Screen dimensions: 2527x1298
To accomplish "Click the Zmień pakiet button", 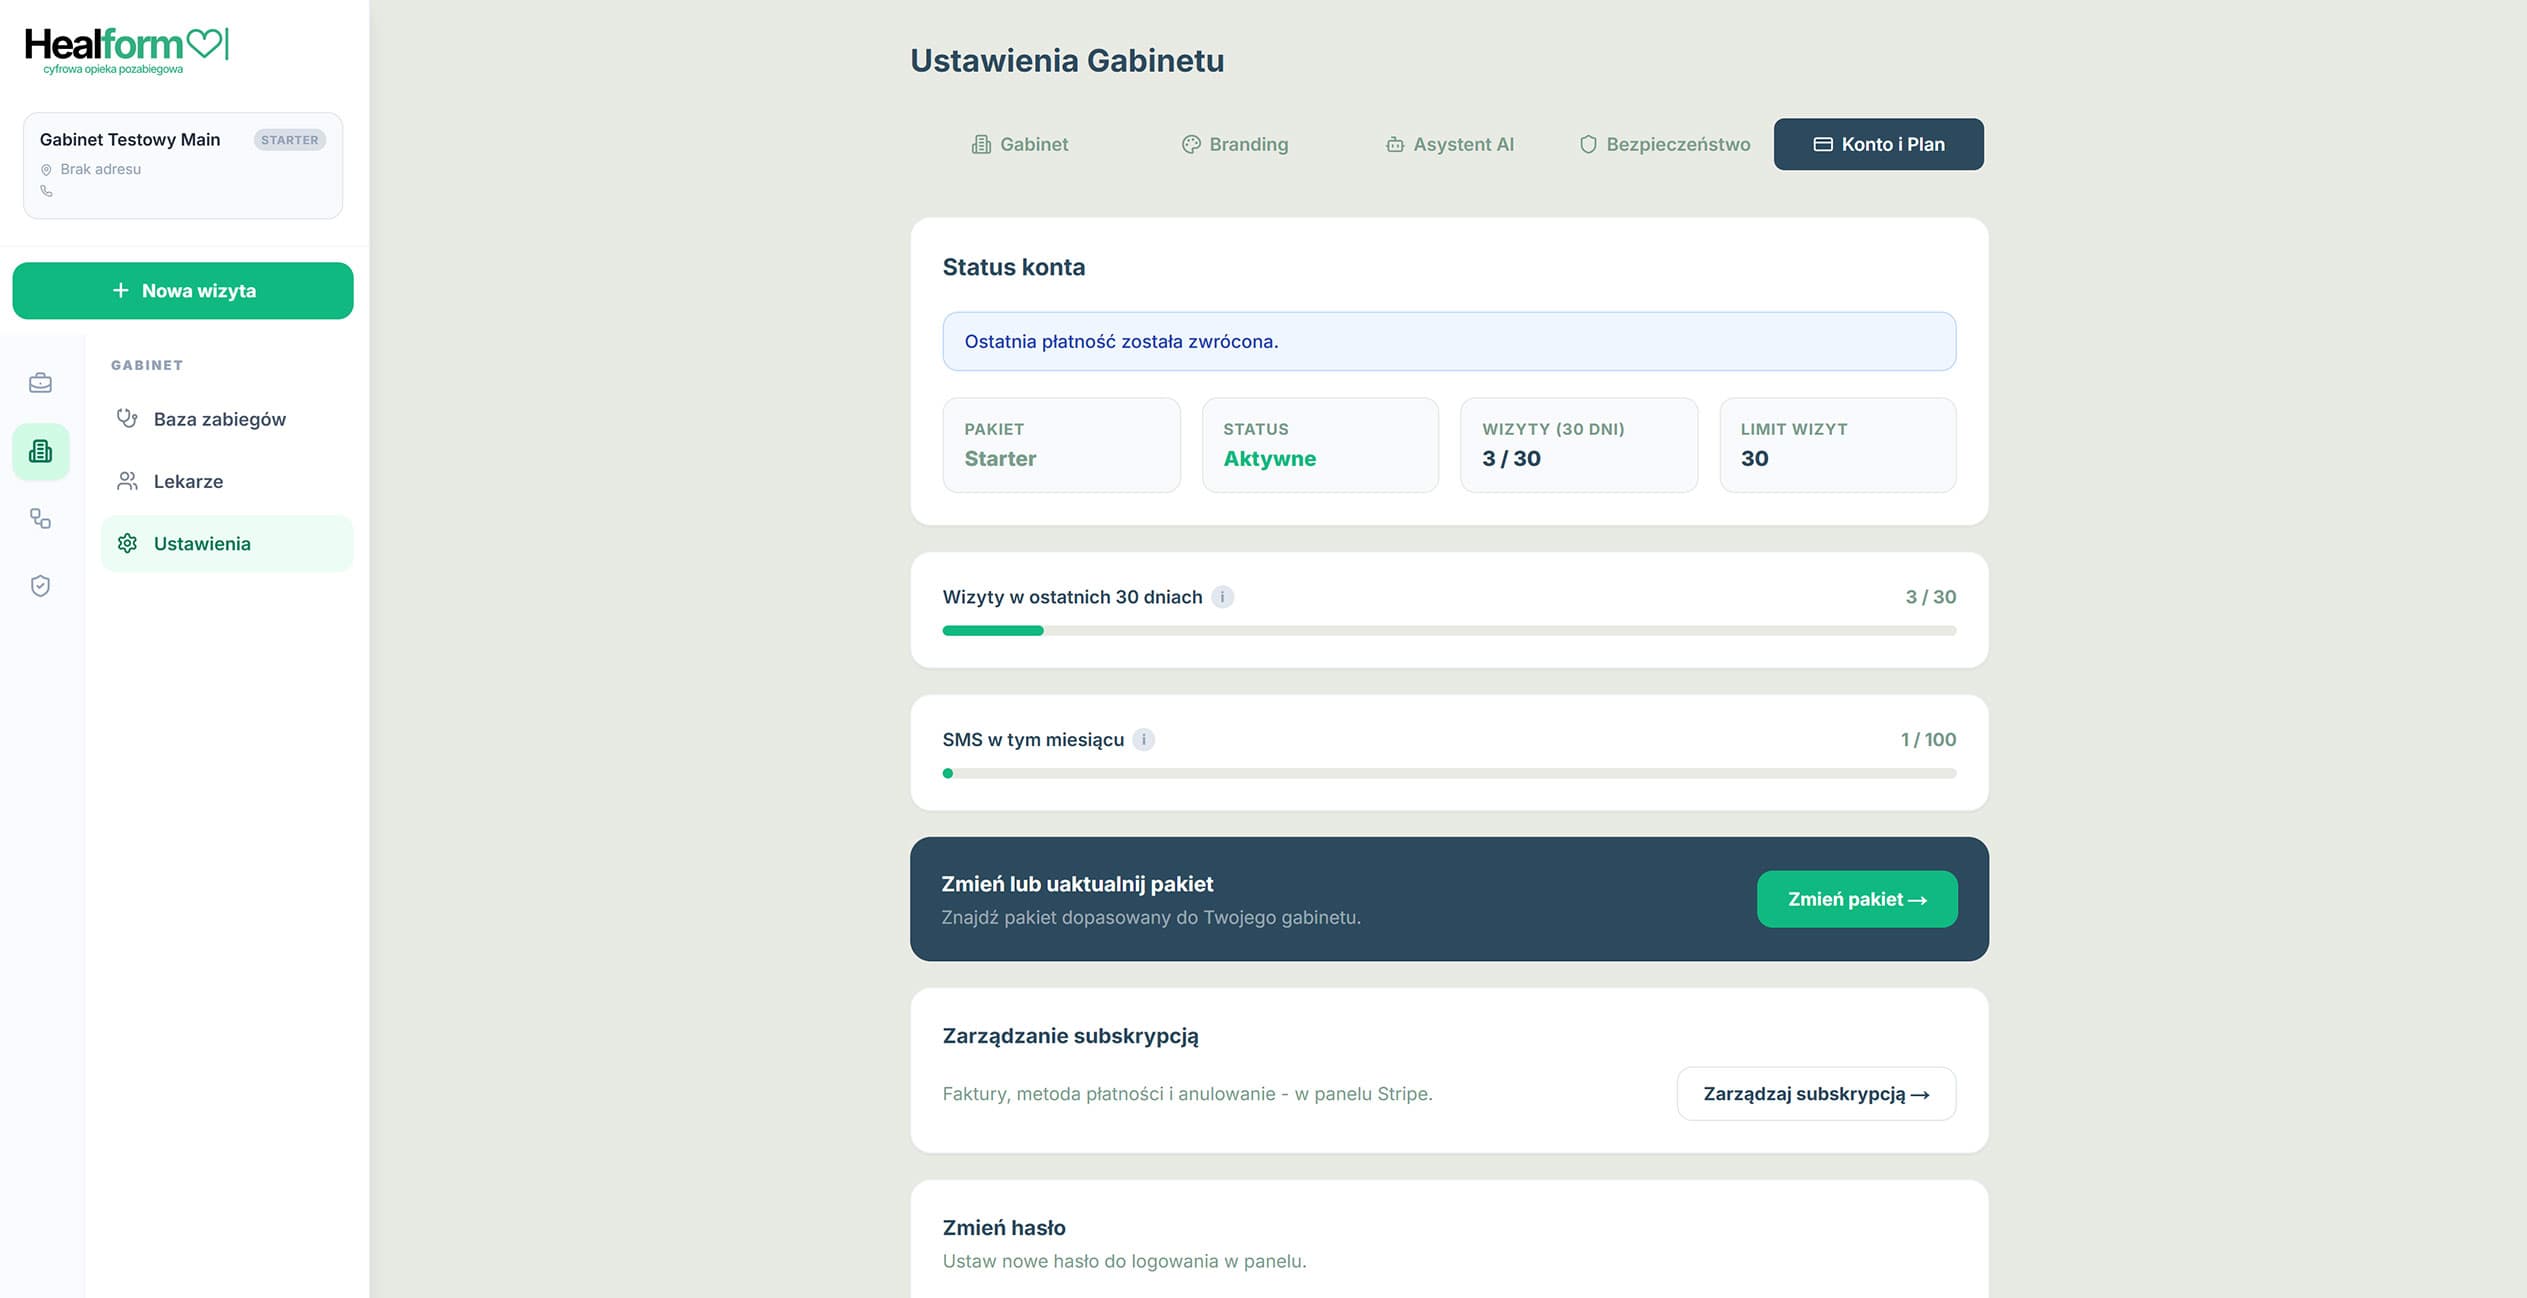I will pyautogui.click(x=1857, y=899).
